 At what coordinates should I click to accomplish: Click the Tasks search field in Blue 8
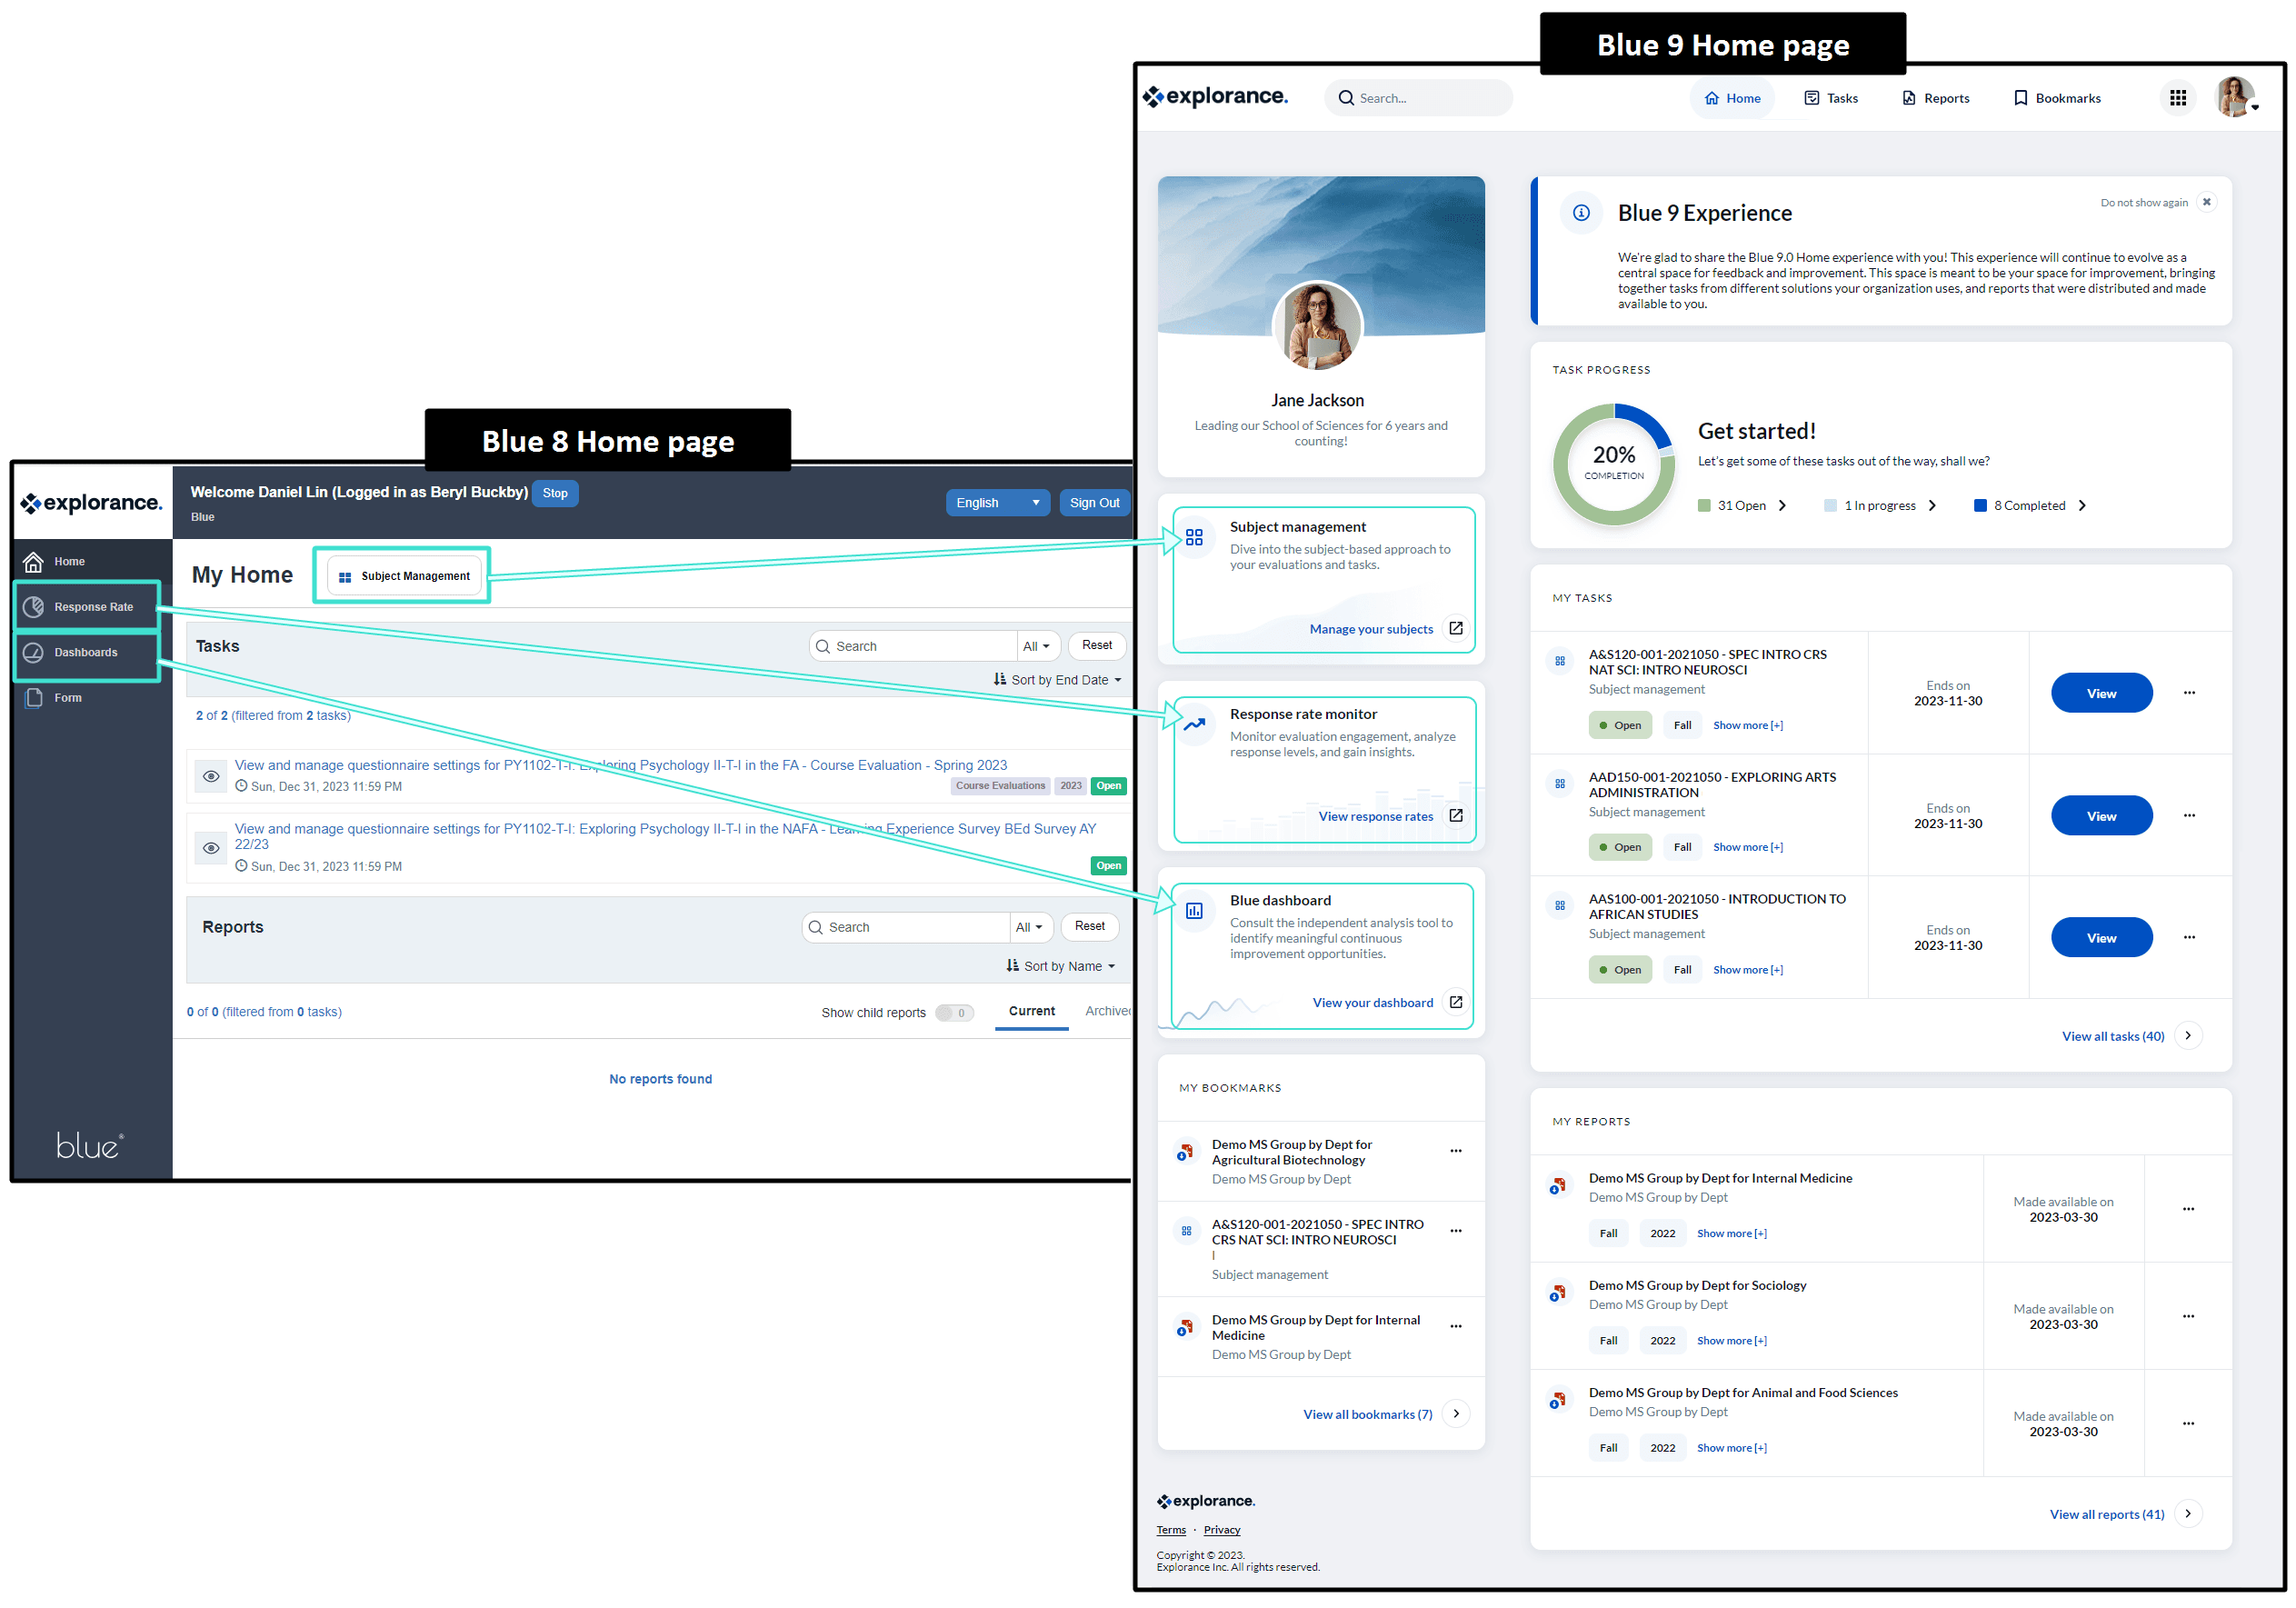pos(913,646)
